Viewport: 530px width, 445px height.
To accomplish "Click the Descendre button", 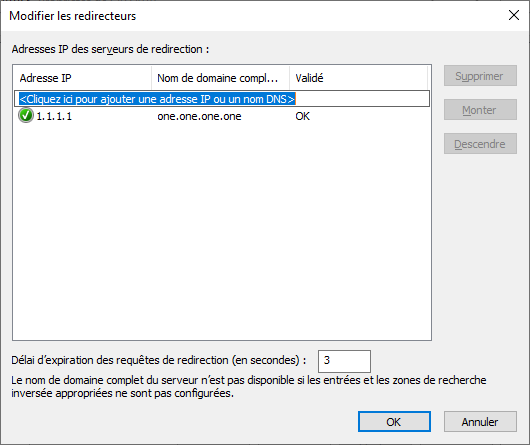I will 480,144.
